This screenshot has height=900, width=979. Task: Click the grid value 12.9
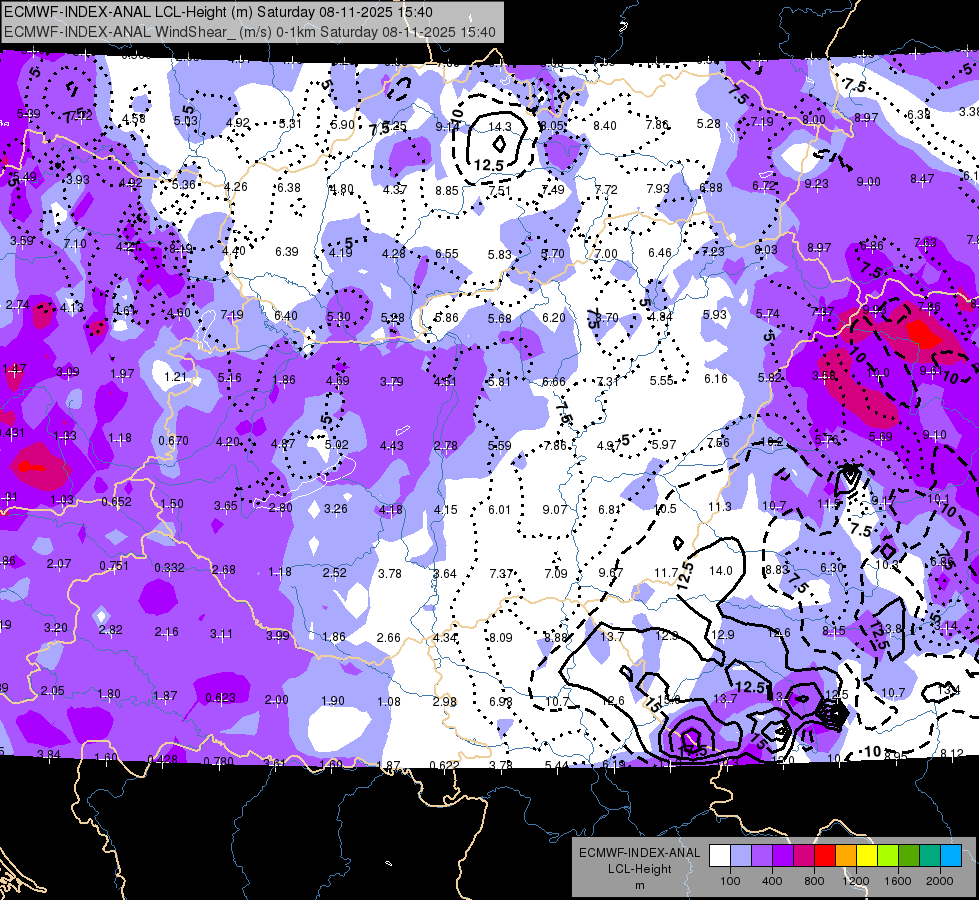coord(722,635)
